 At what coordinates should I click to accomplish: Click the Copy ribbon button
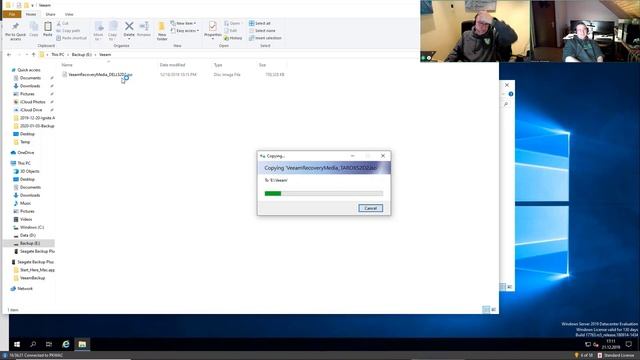34,29
